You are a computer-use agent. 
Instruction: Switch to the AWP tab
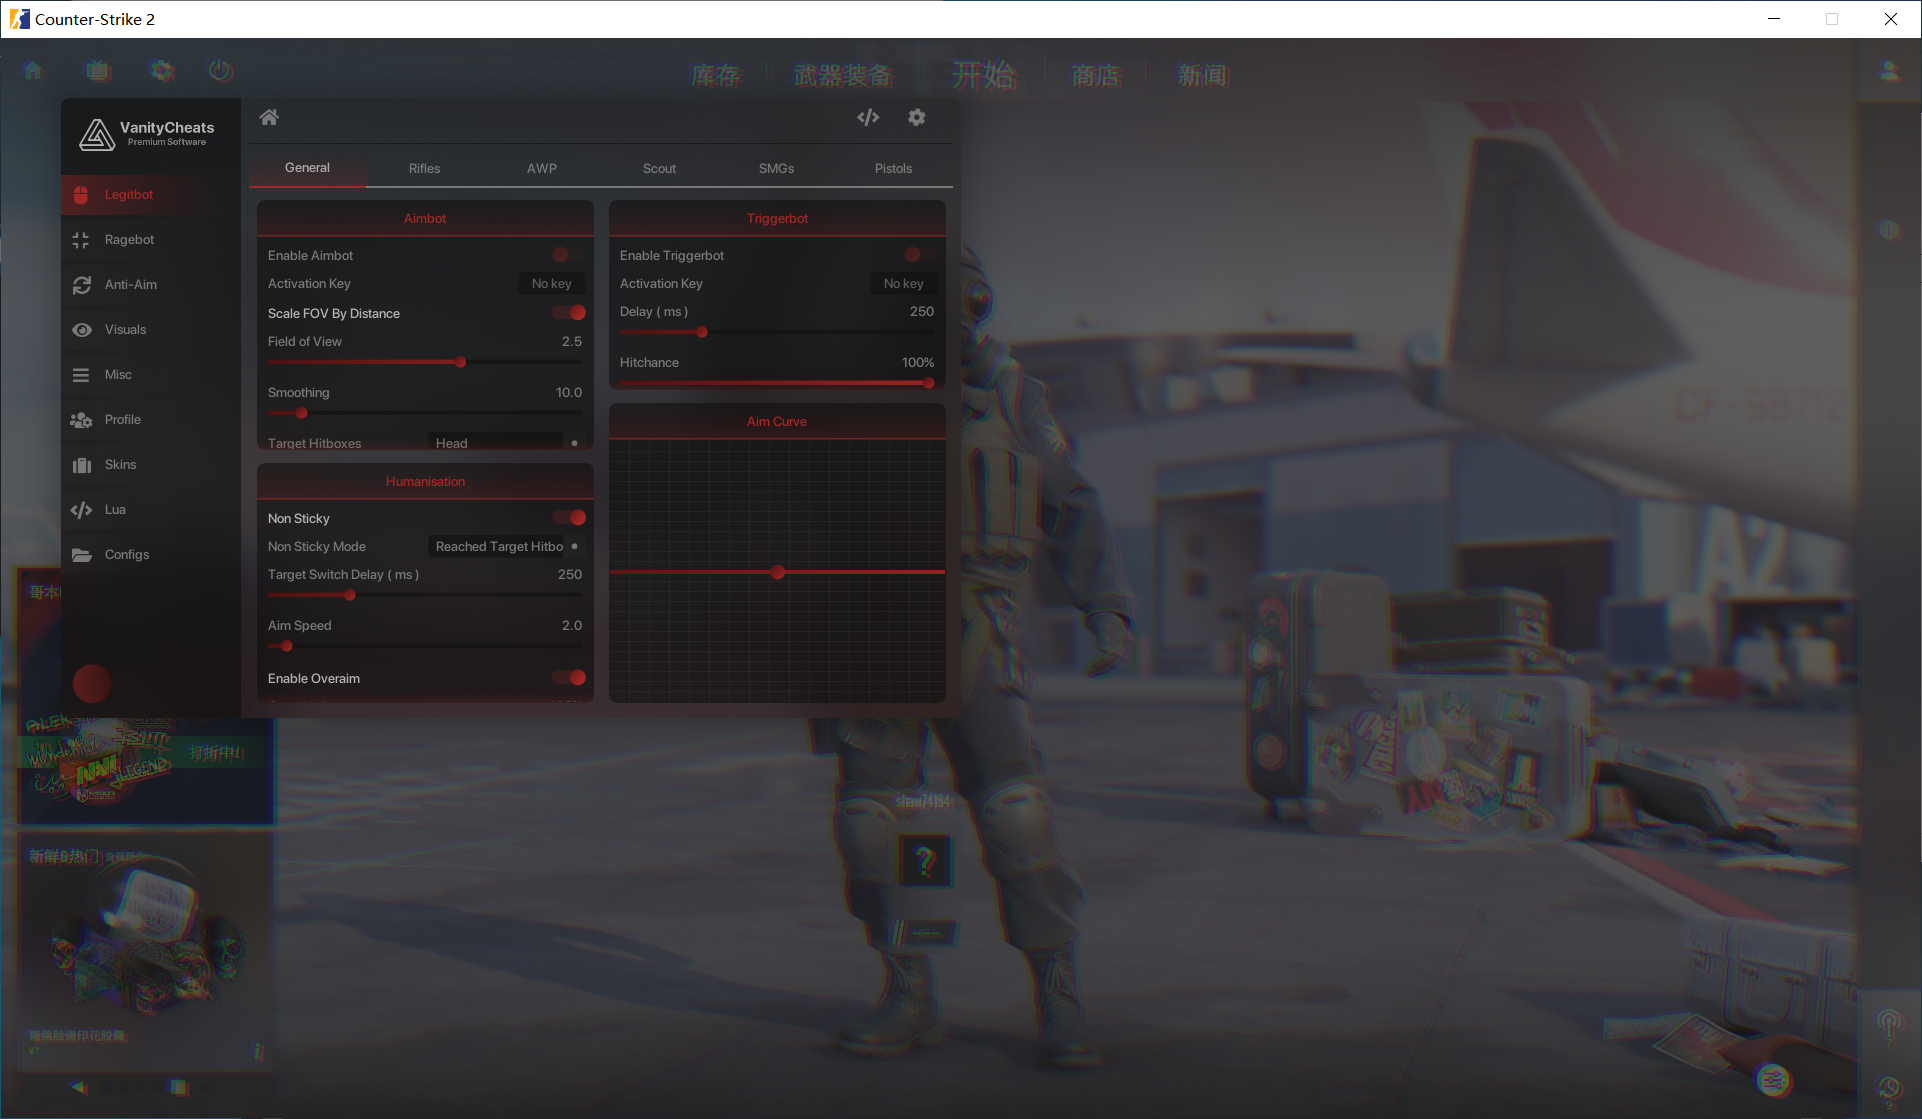541,168
